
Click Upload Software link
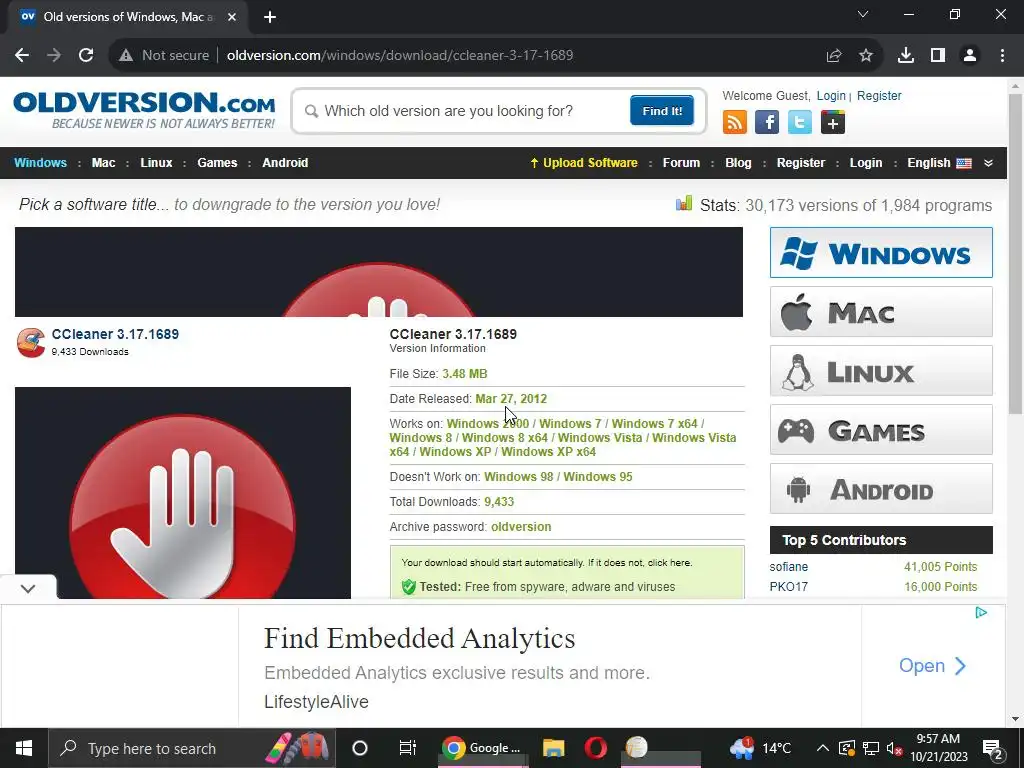click(584, 163)
